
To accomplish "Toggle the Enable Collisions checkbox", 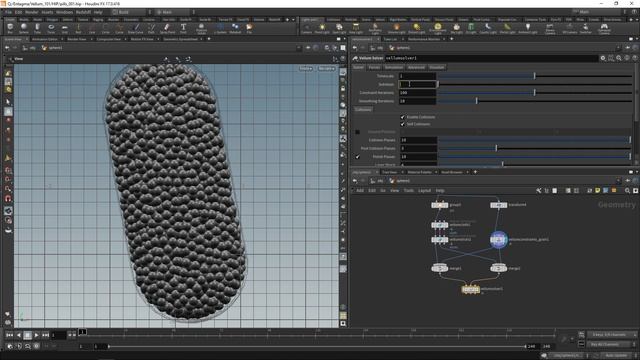I will (402, 117).
